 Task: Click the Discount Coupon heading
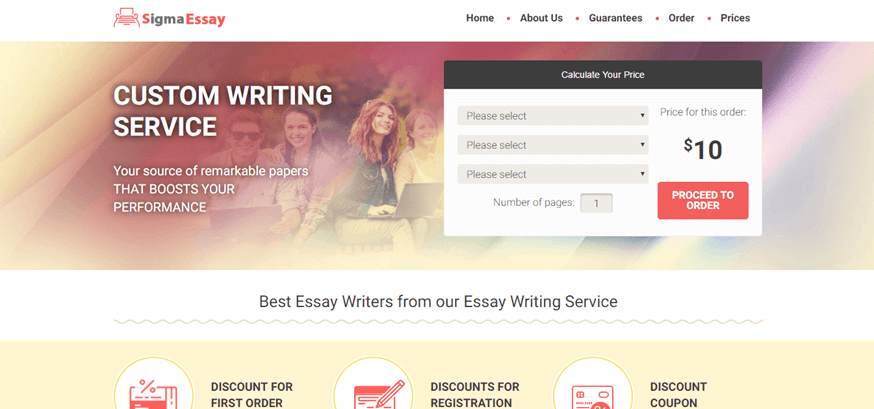tap(678, 395)
